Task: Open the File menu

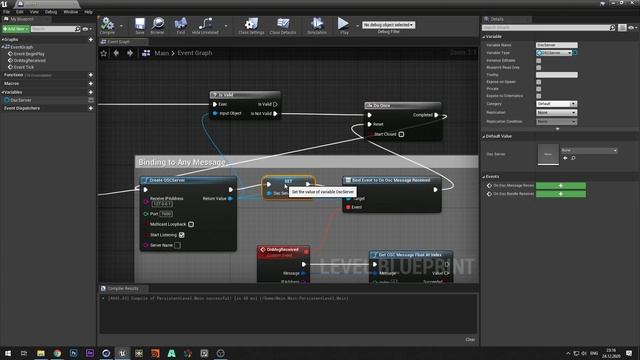Action: pyautogui.click(x=6, y=12)
